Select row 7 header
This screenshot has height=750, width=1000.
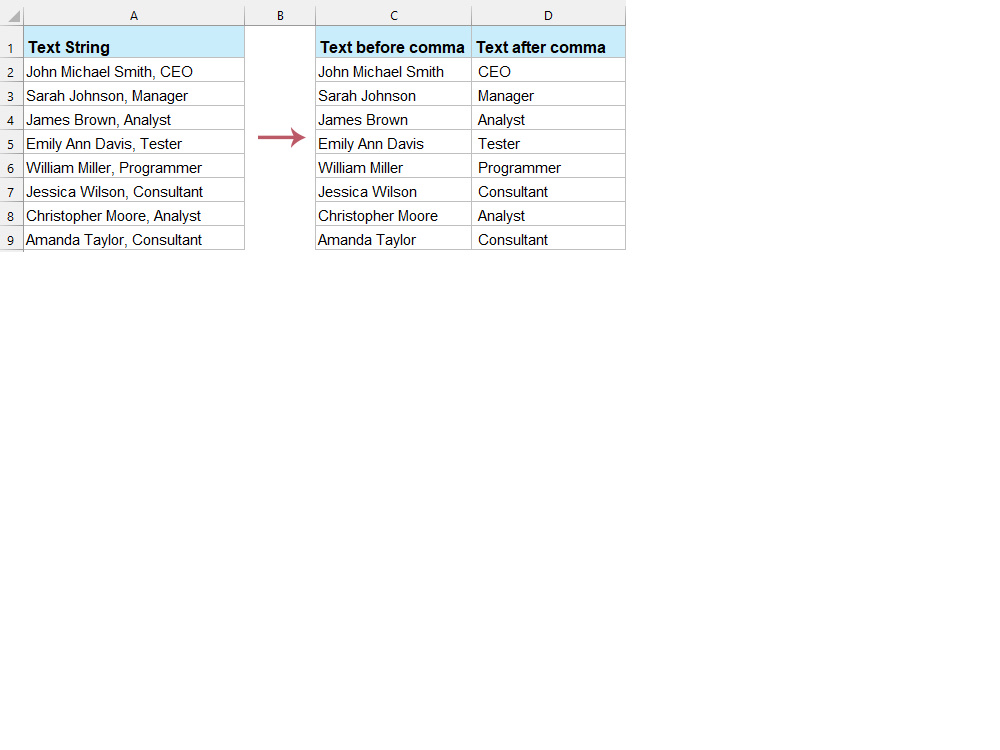tap(11, 190)
